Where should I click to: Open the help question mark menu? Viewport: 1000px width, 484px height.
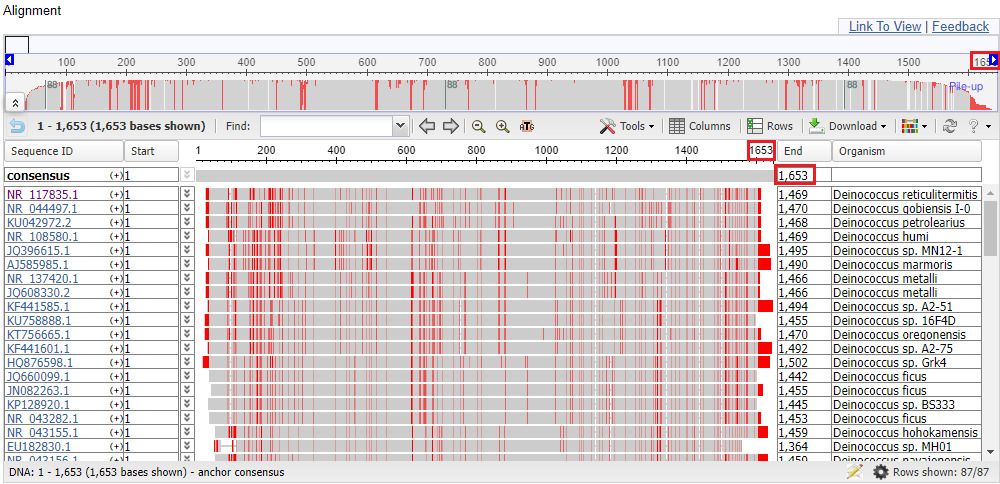(x=978, y=126)
